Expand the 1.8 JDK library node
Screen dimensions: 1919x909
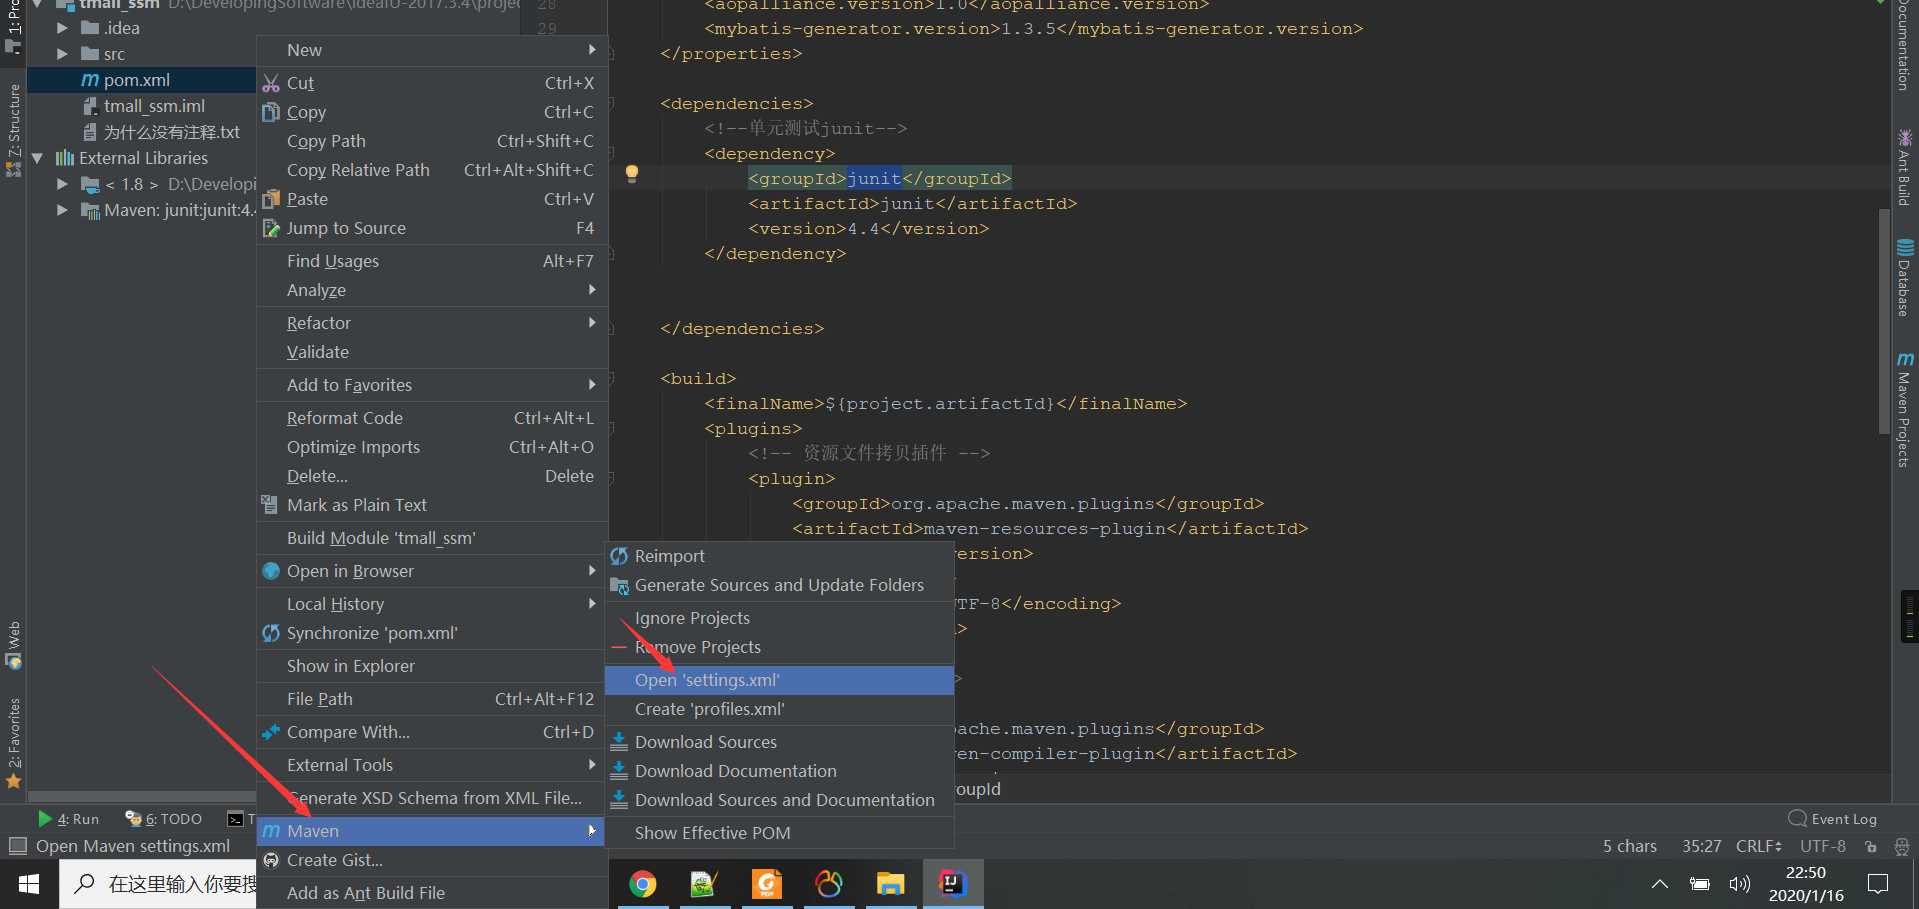click(x=62, y=184)
